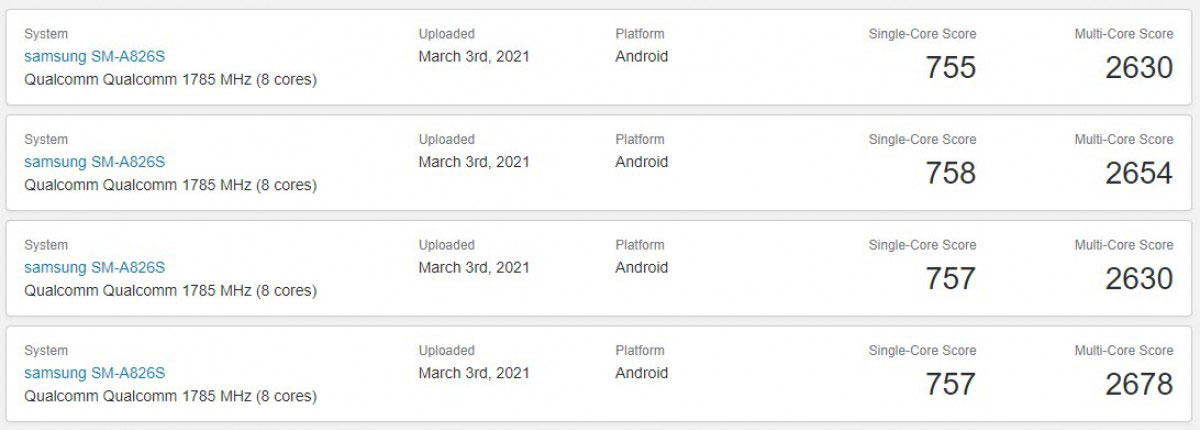The width and height of the screenshot is (1200, 430).
Task: Click Multi-Core Score label above 2654
Action: pos(1124,140)
